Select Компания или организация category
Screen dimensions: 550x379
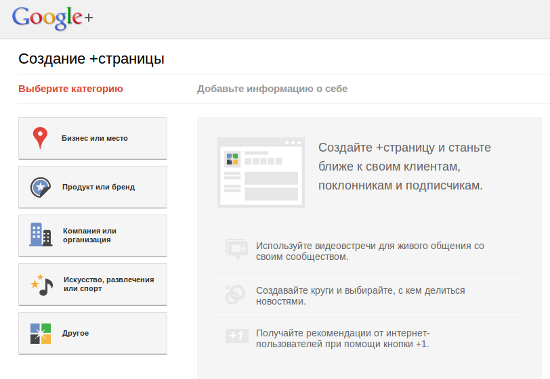[93, 235]
